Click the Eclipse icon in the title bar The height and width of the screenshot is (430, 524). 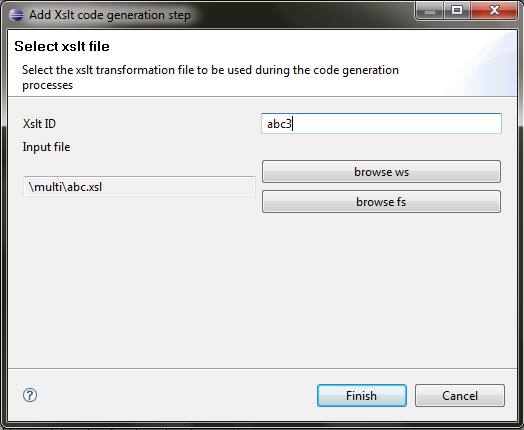[15, 15]
